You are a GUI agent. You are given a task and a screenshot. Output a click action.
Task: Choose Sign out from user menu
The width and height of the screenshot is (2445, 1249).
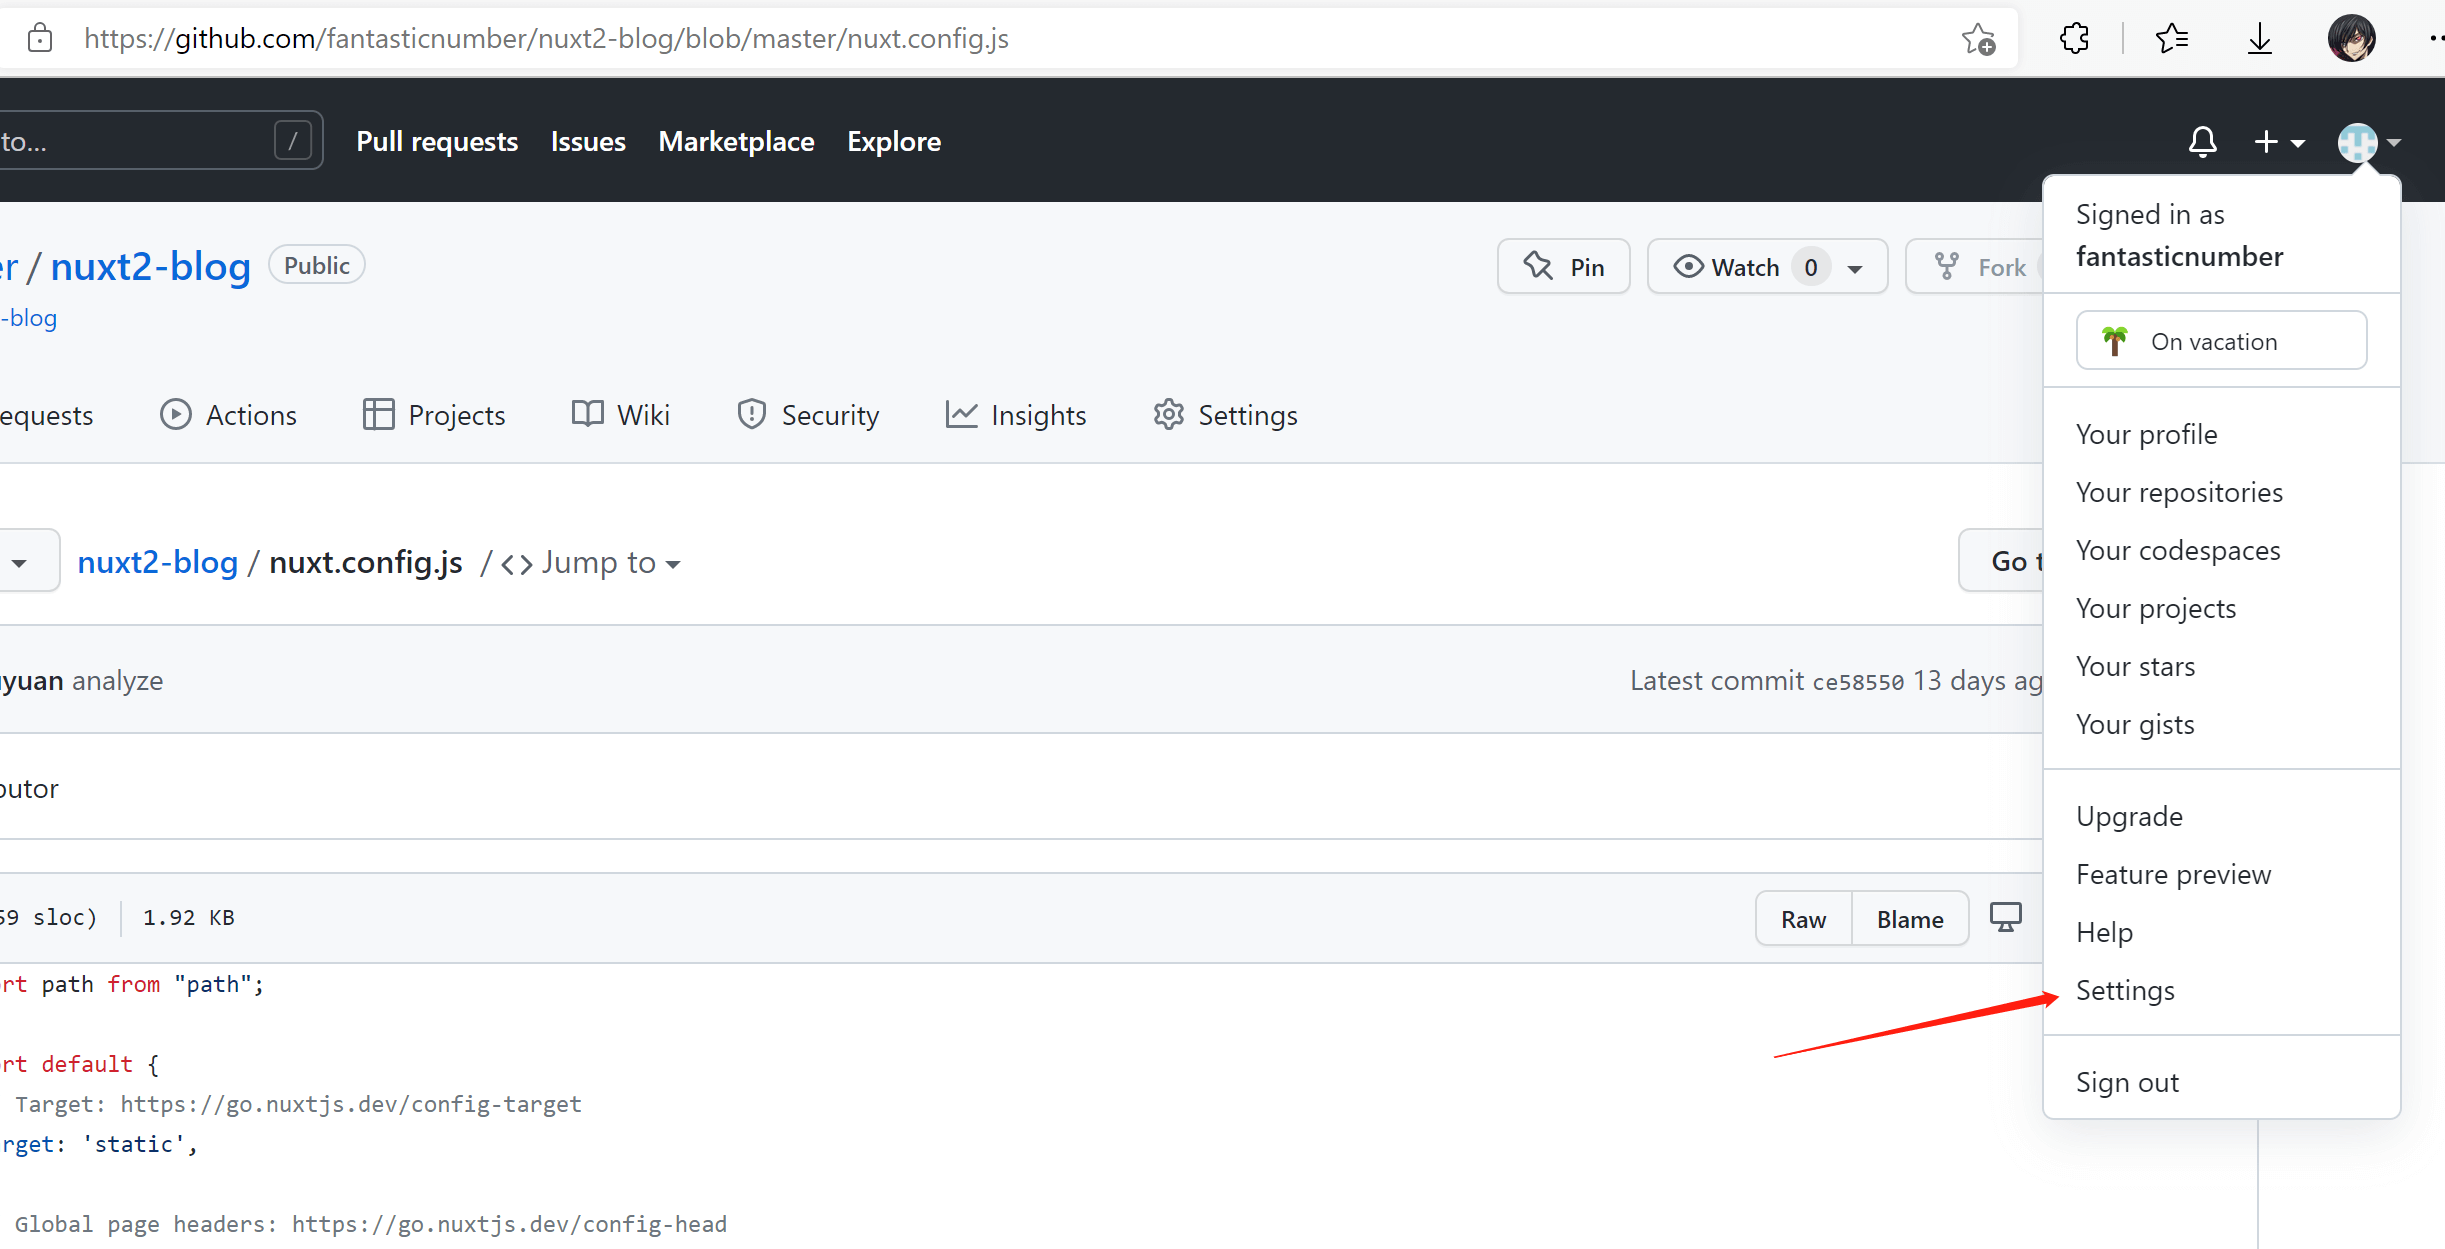pyautogui.click(x=2127, y=1082)
